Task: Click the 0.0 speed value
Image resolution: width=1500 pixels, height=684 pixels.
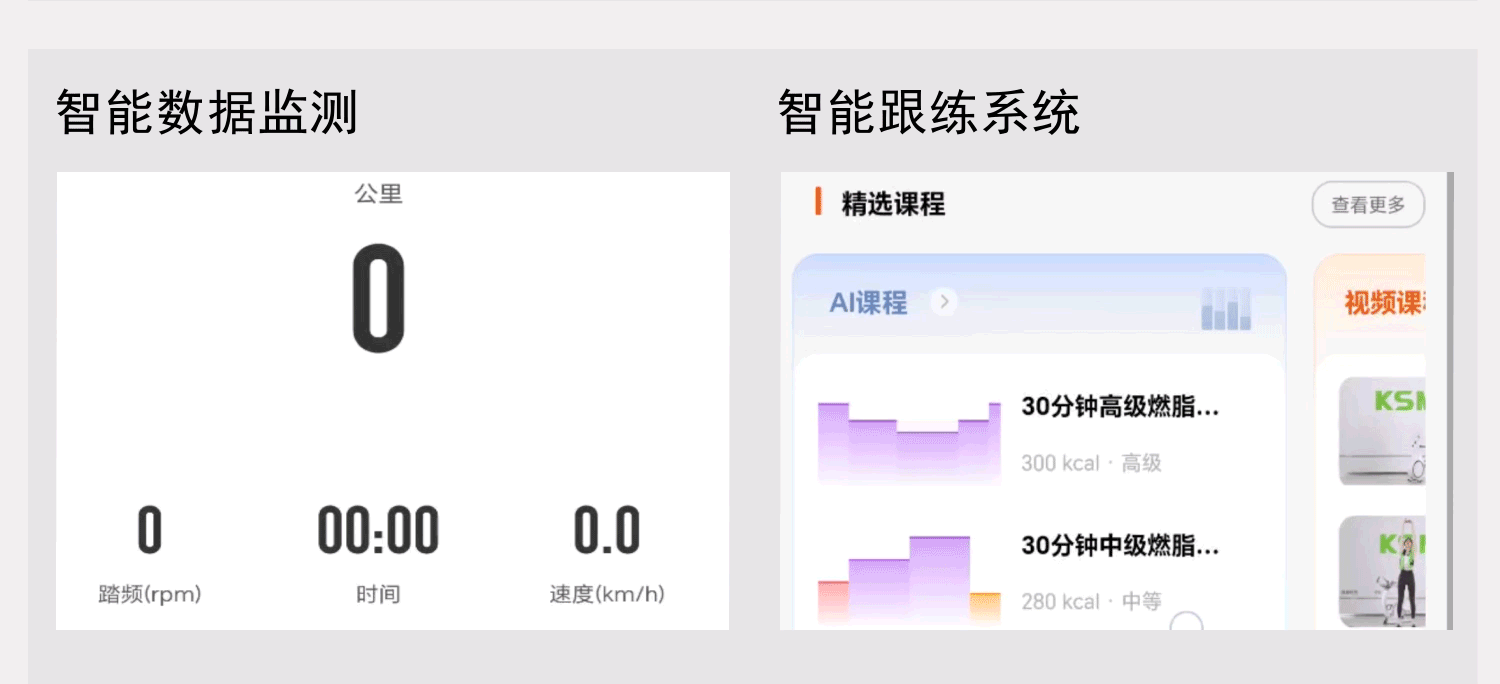Action: [x=606, y=531]
